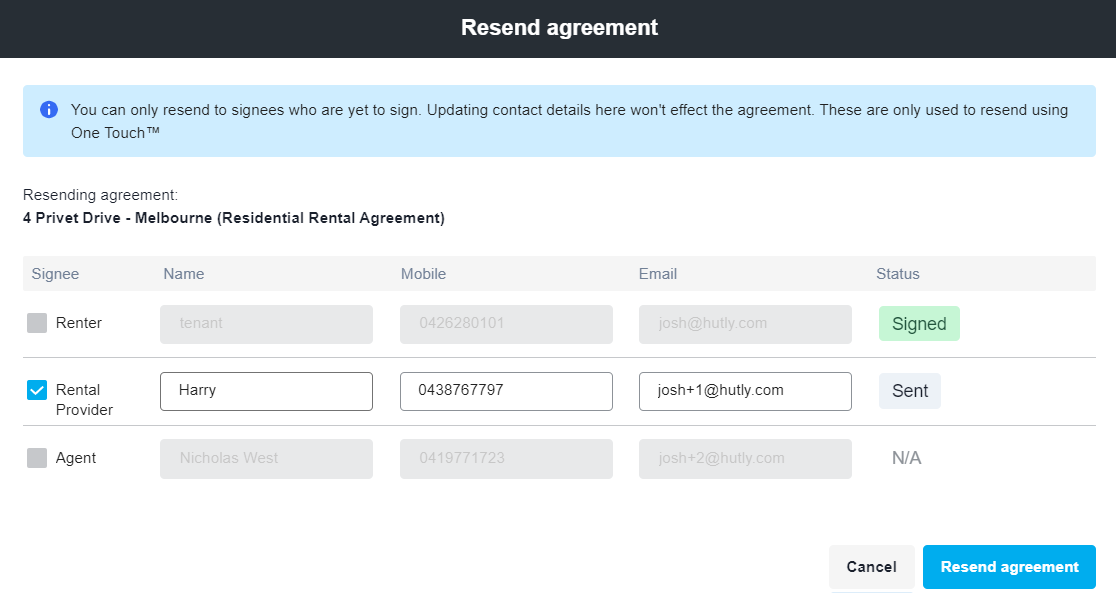
Task: Click the Agent name Nicholas West field
Action: 266,458
